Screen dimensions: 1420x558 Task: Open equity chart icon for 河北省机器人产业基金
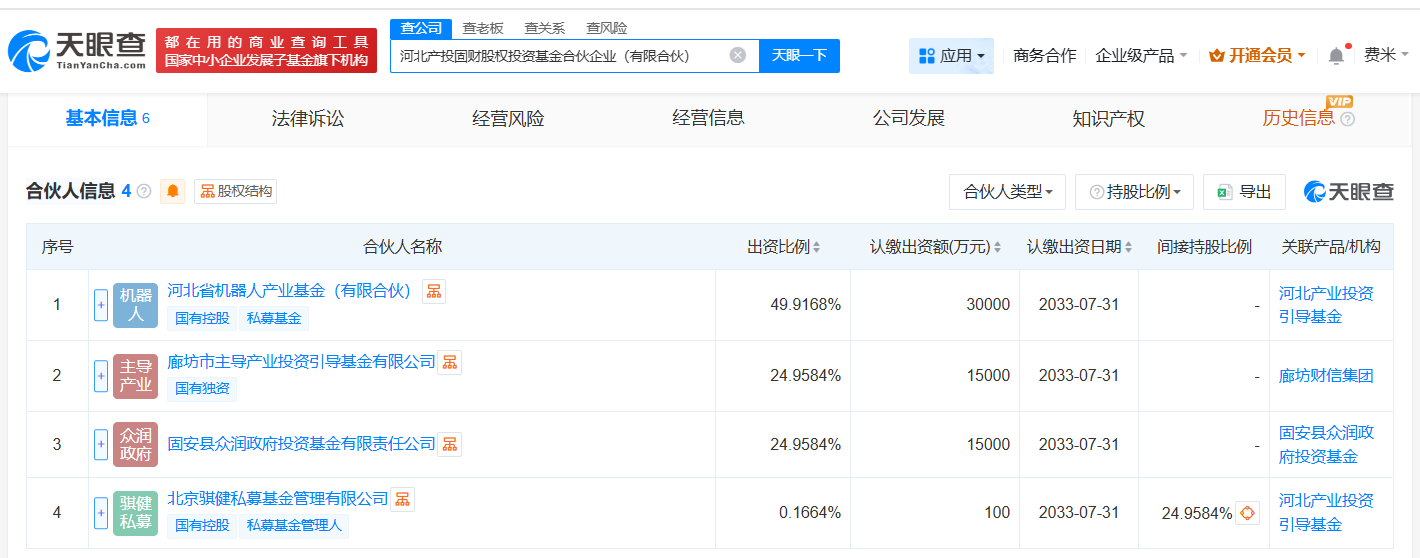[x=434, y=291]
